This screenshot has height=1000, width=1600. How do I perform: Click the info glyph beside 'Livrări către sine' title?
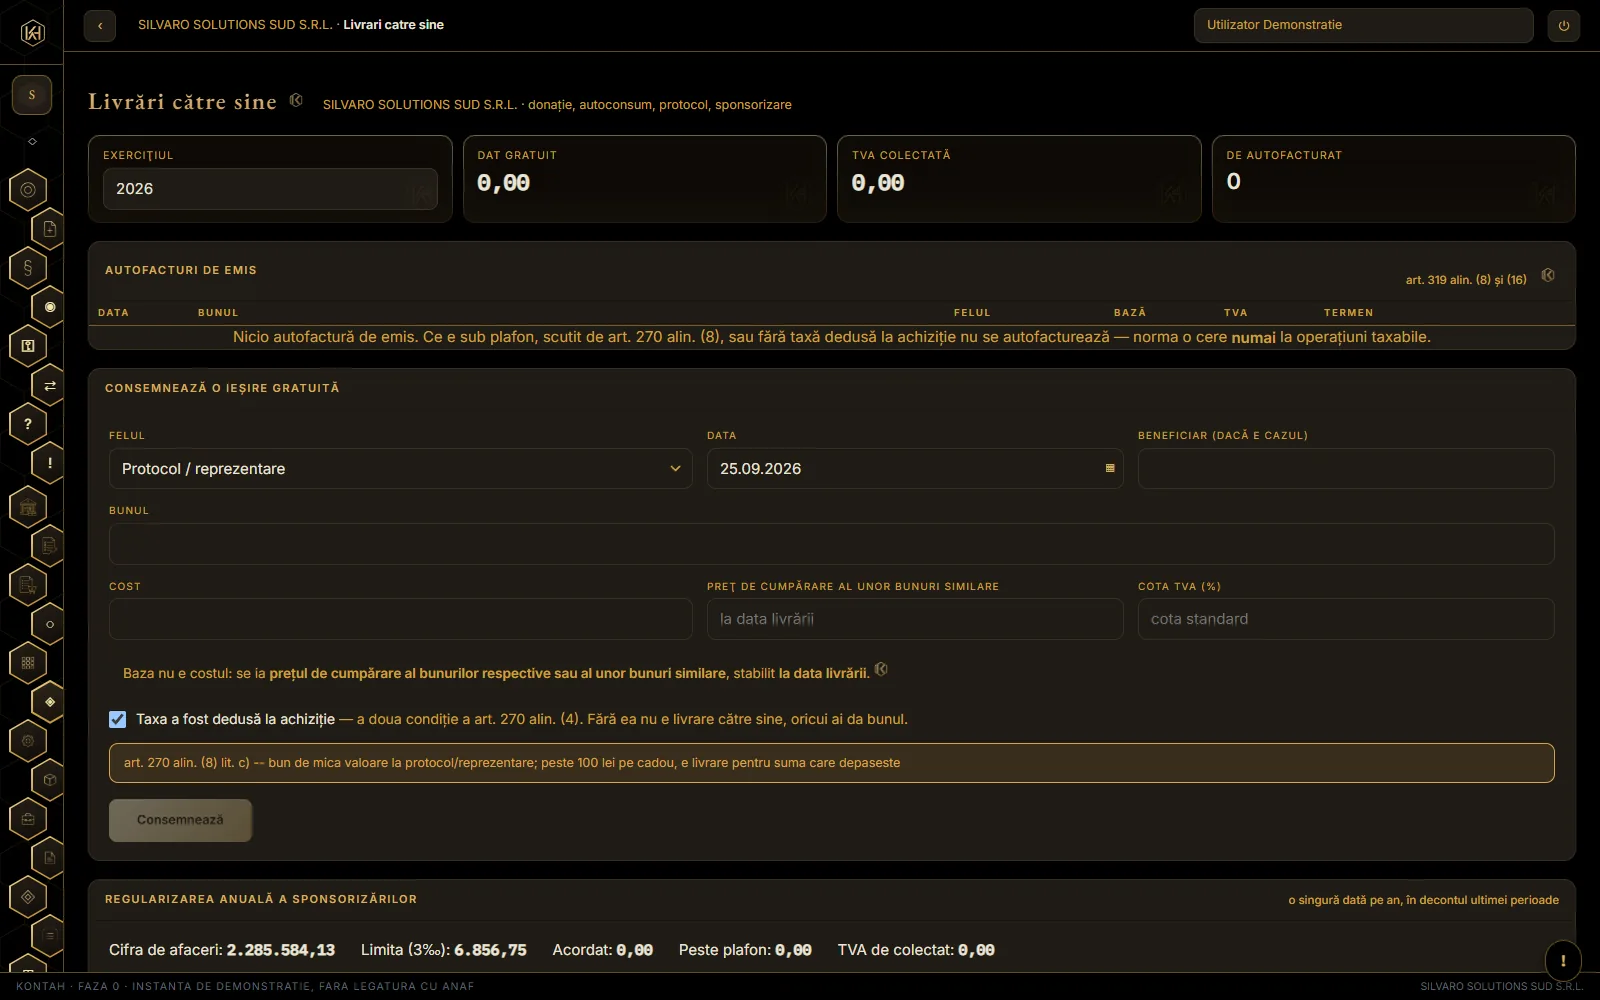296,100
